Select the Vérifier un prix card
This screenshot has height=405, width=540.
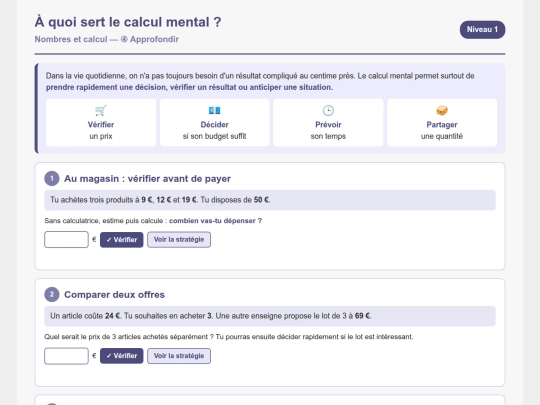click(101, 123)
